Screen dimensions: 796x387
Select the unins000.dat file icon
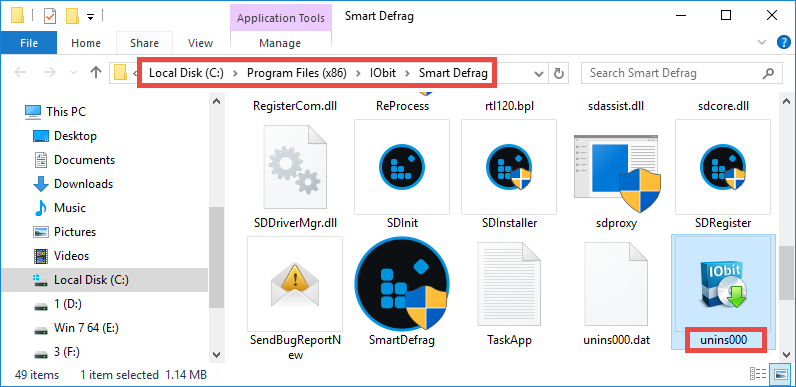click(616, 283)
